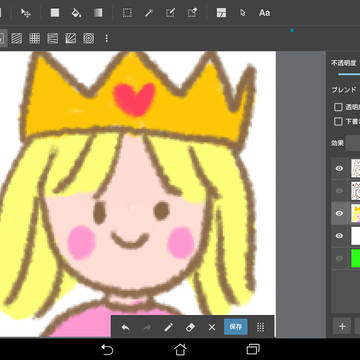Switch to the pen in bottom bar
The image size is (360, 360).
168,327
